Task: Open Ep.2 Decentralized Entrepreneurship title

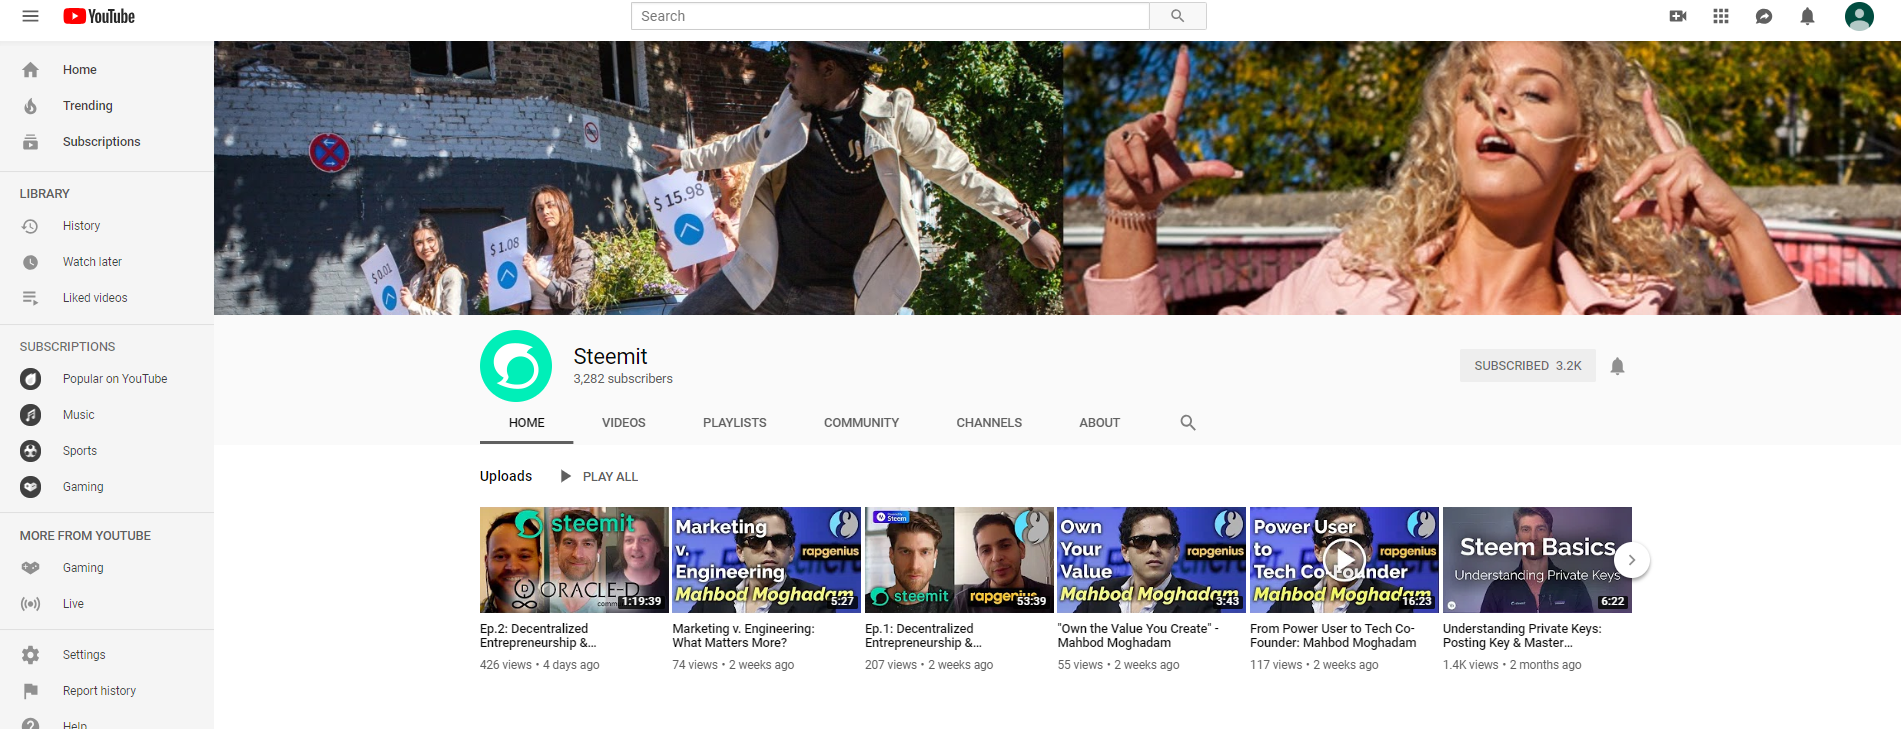Action: click(x=538, y=636)
